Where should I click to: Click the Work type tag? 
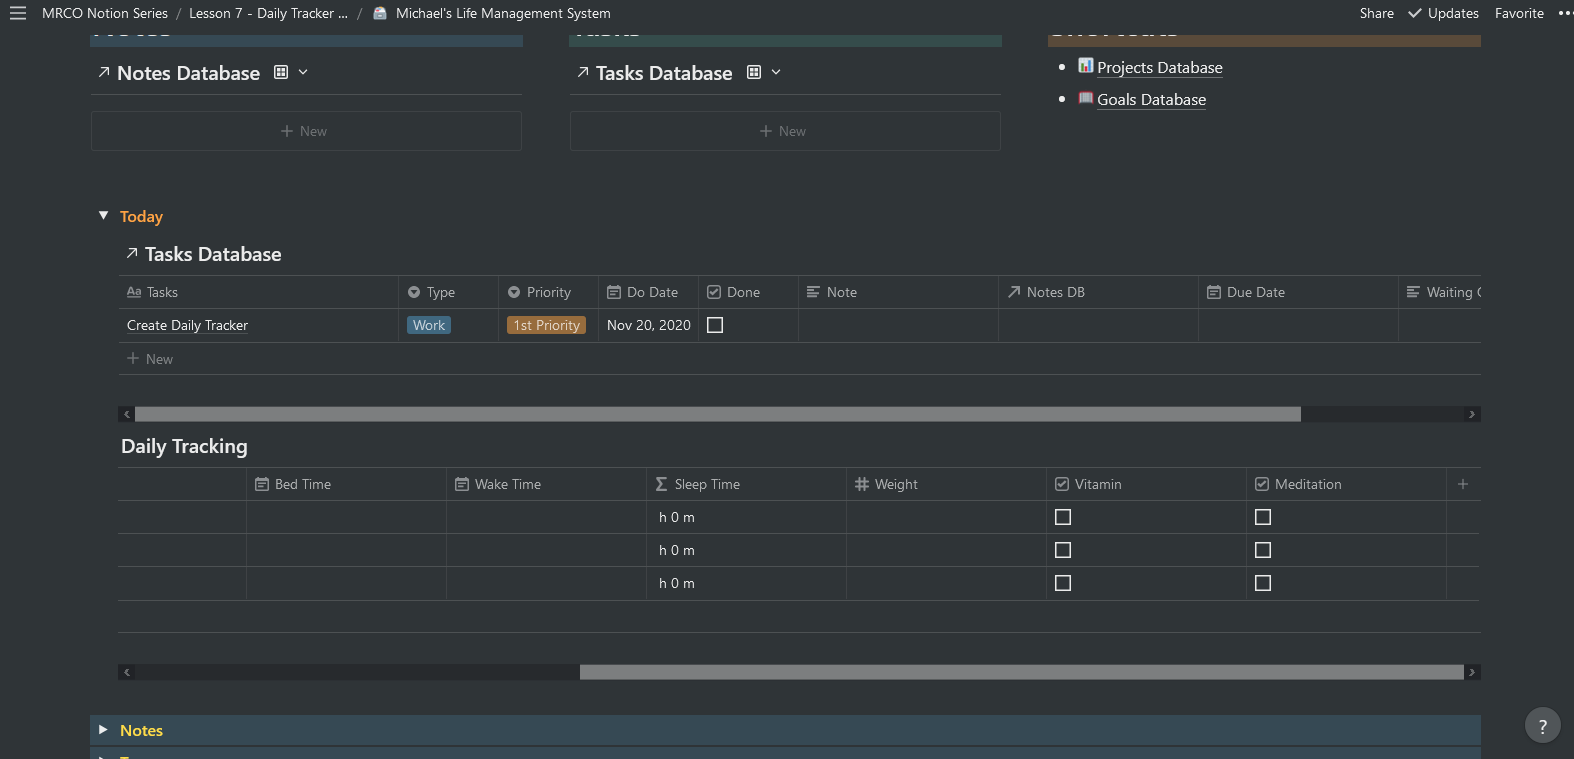click(429, 325)
